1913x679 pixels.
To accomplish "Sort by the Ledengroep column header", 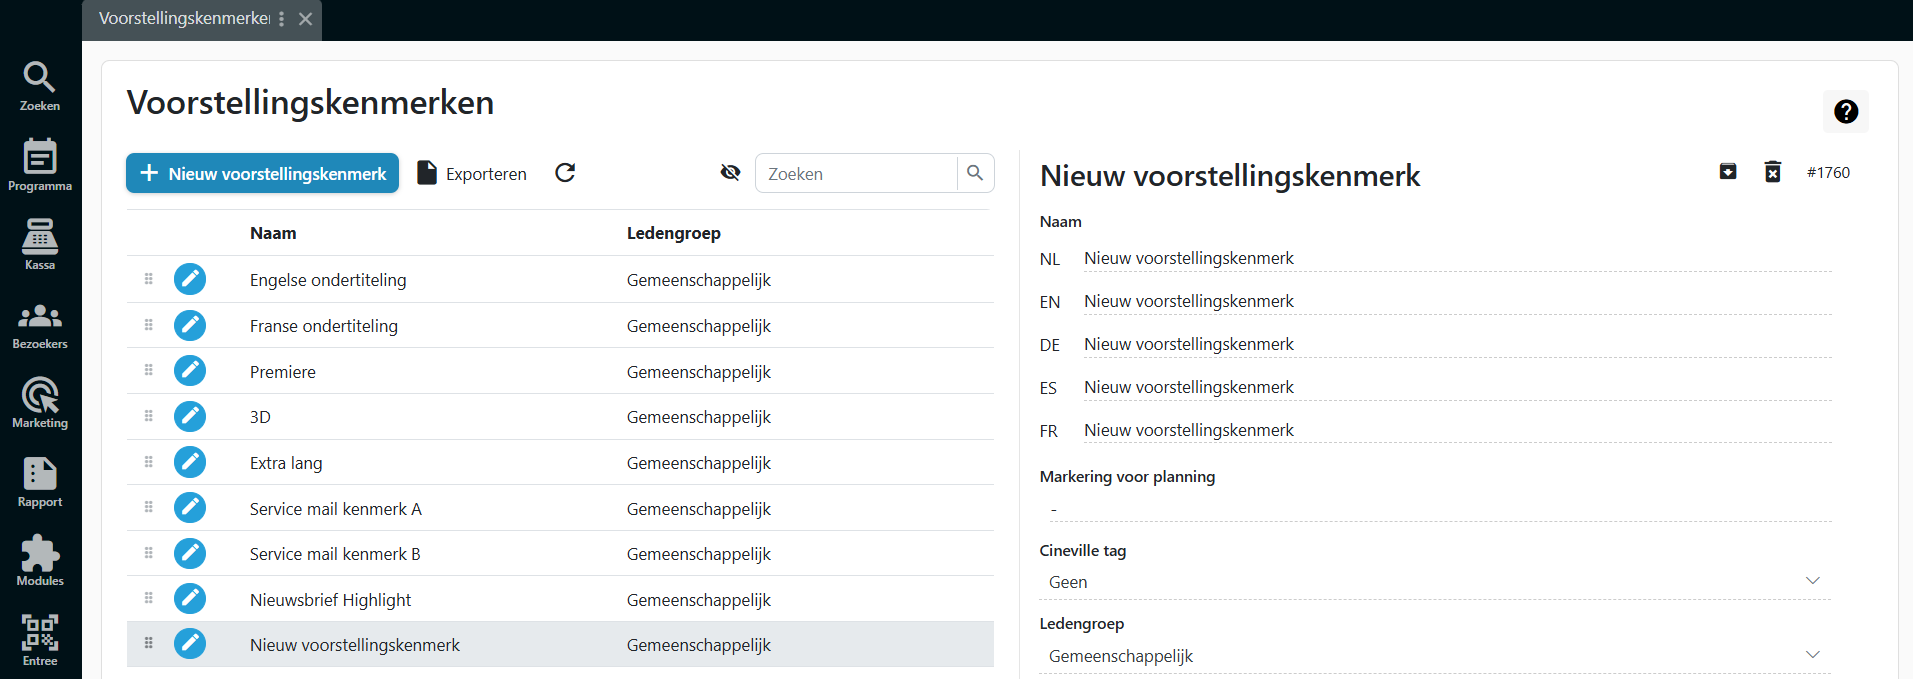I will pyautogui.click(x=673, y=233).
